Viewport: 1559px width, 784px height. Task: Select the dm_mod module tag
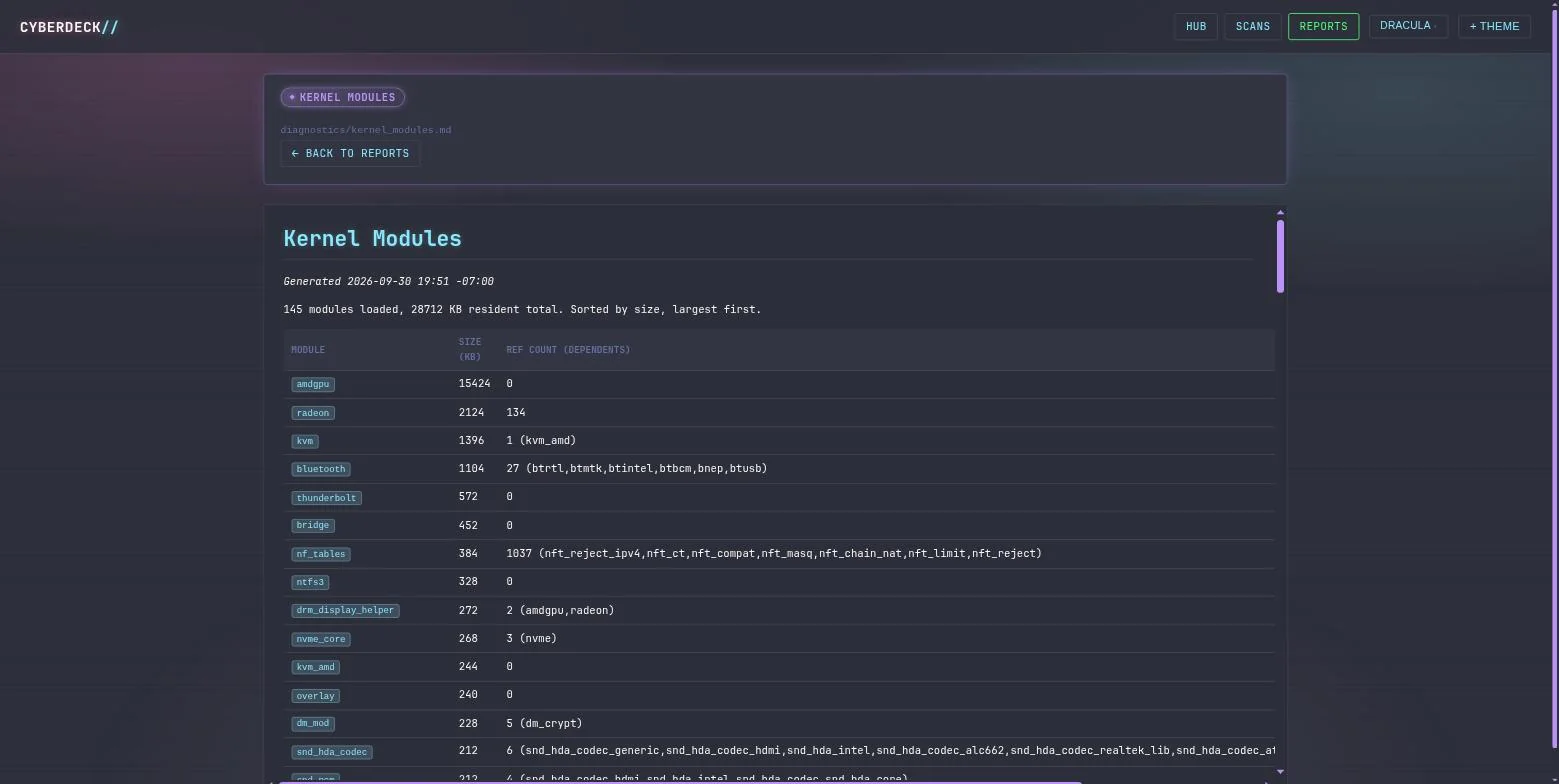[x=313, y=724]
